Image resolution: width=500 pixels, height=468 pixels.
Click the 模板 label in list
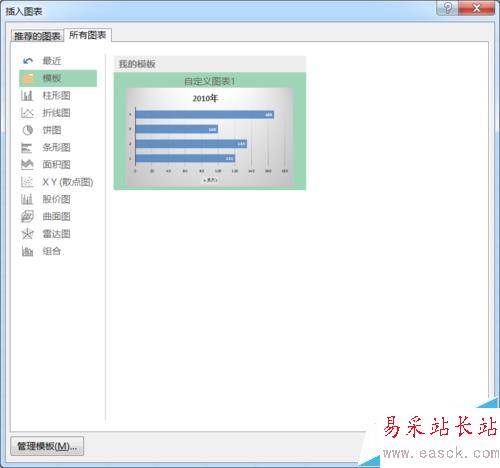click(52, 78)
